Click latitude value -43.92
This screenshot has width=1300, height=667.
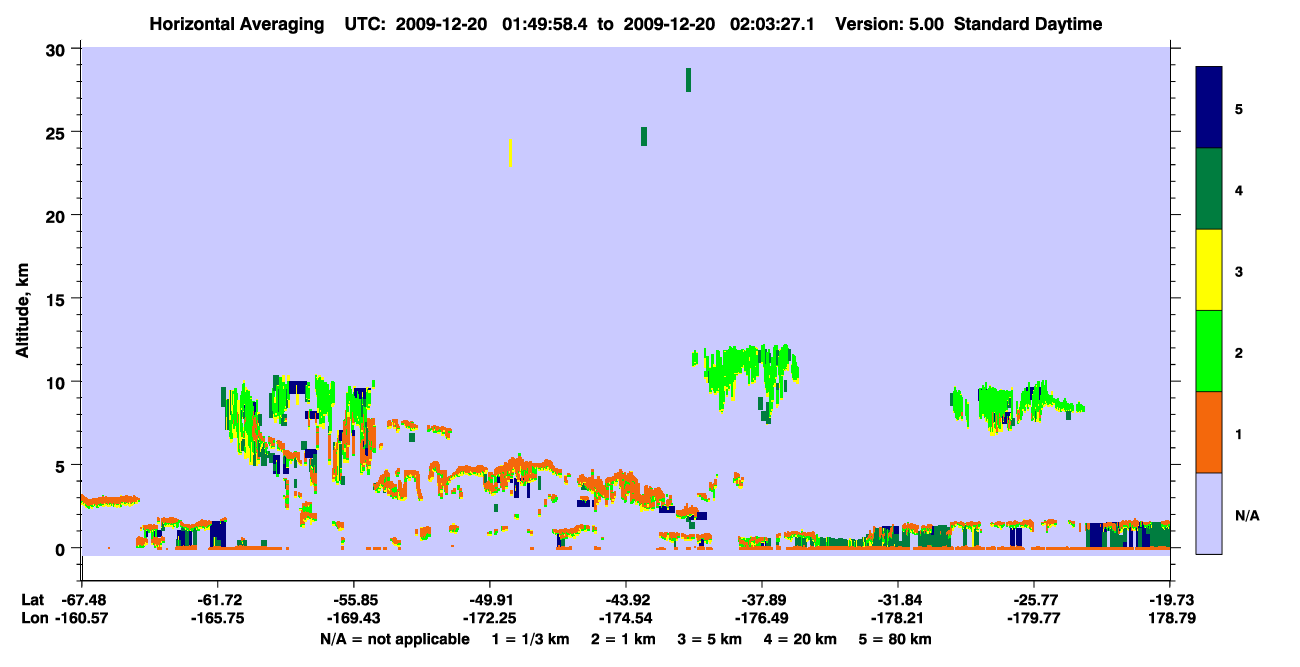click(x=626, y=600)
